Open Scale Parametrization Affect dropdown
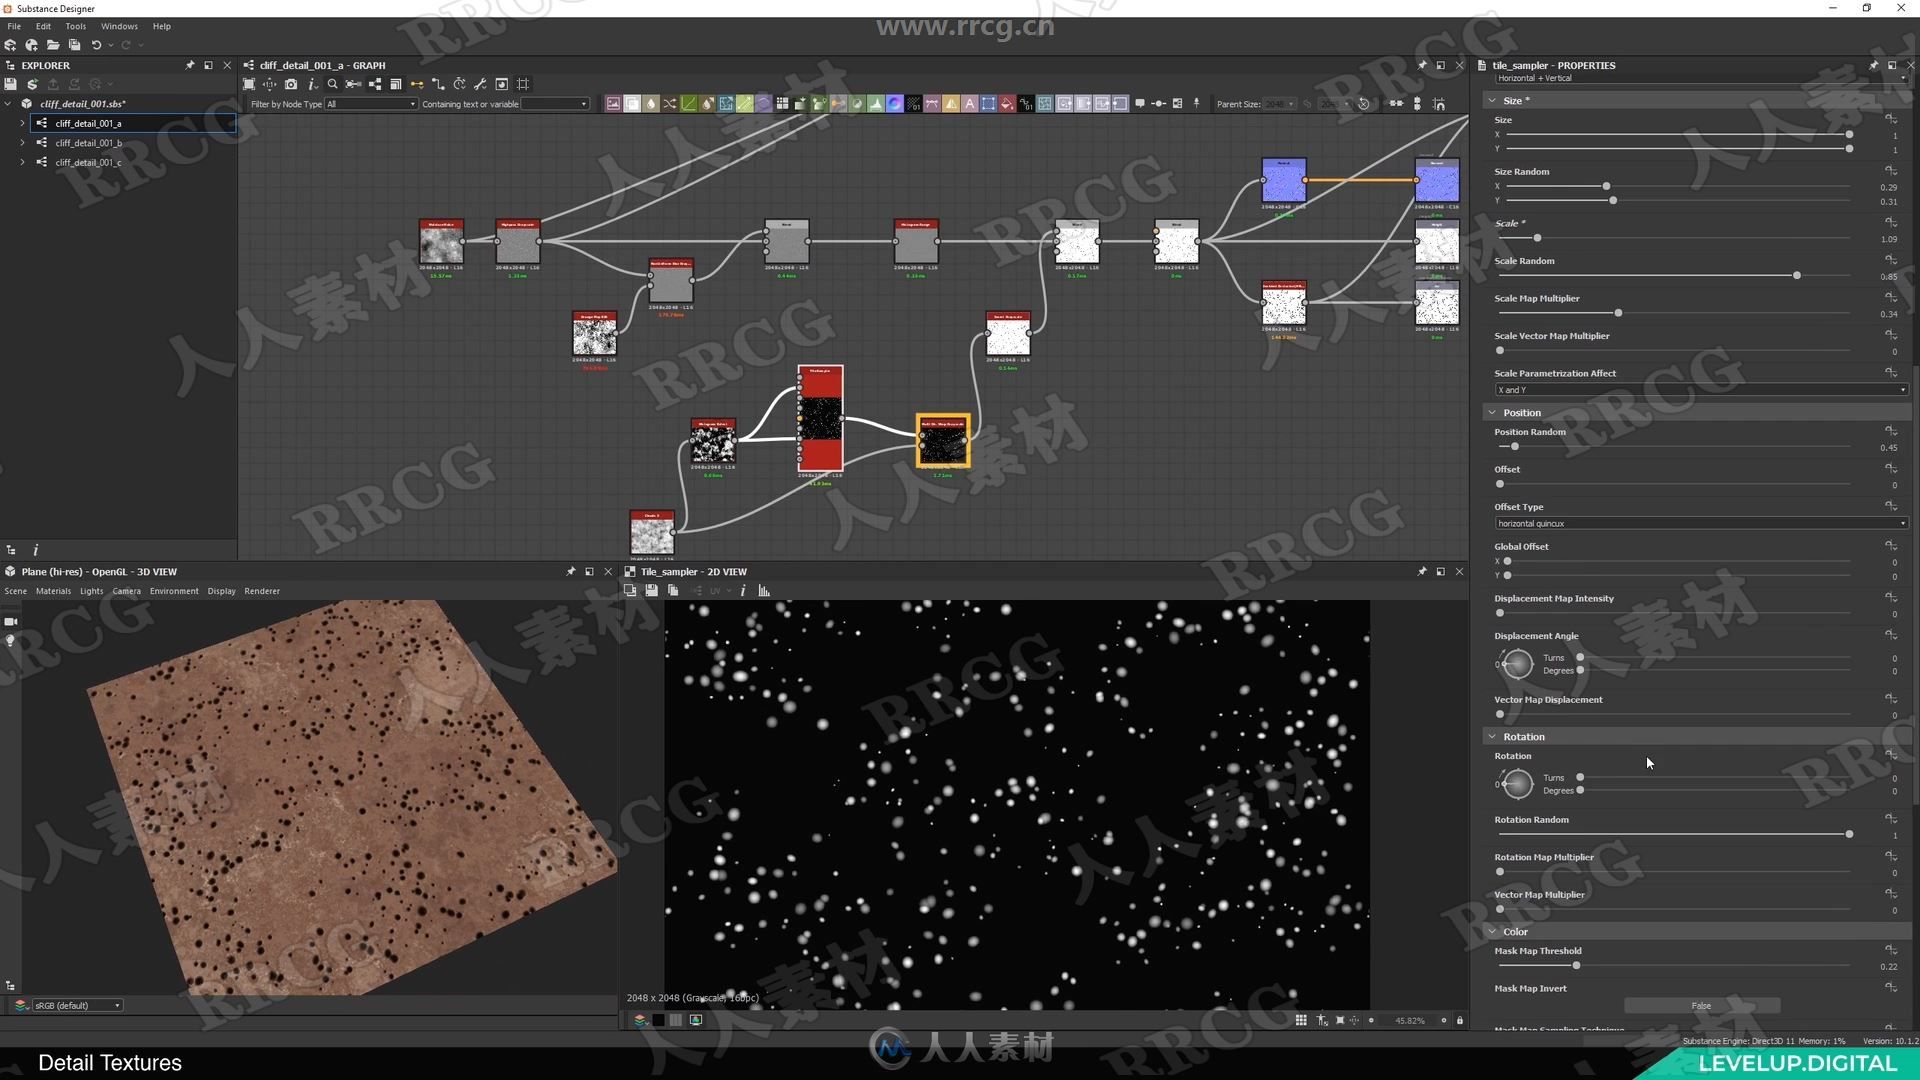Screen dimensions: 1920x1080 point(1701,389)
